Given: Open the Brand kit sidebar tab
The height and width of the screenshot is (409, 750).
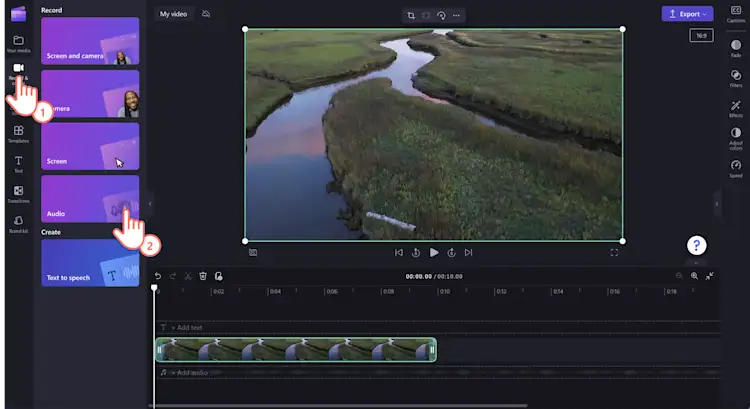Looking at the screenshot, I should coord(18,224).
